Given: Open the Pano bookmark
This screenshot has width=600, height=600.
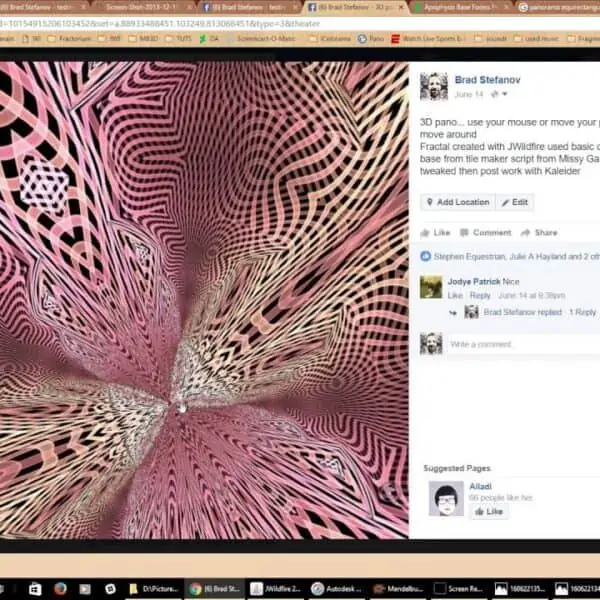Looking at the screenshot, I should pyautogui.click(x=371, y=39).
